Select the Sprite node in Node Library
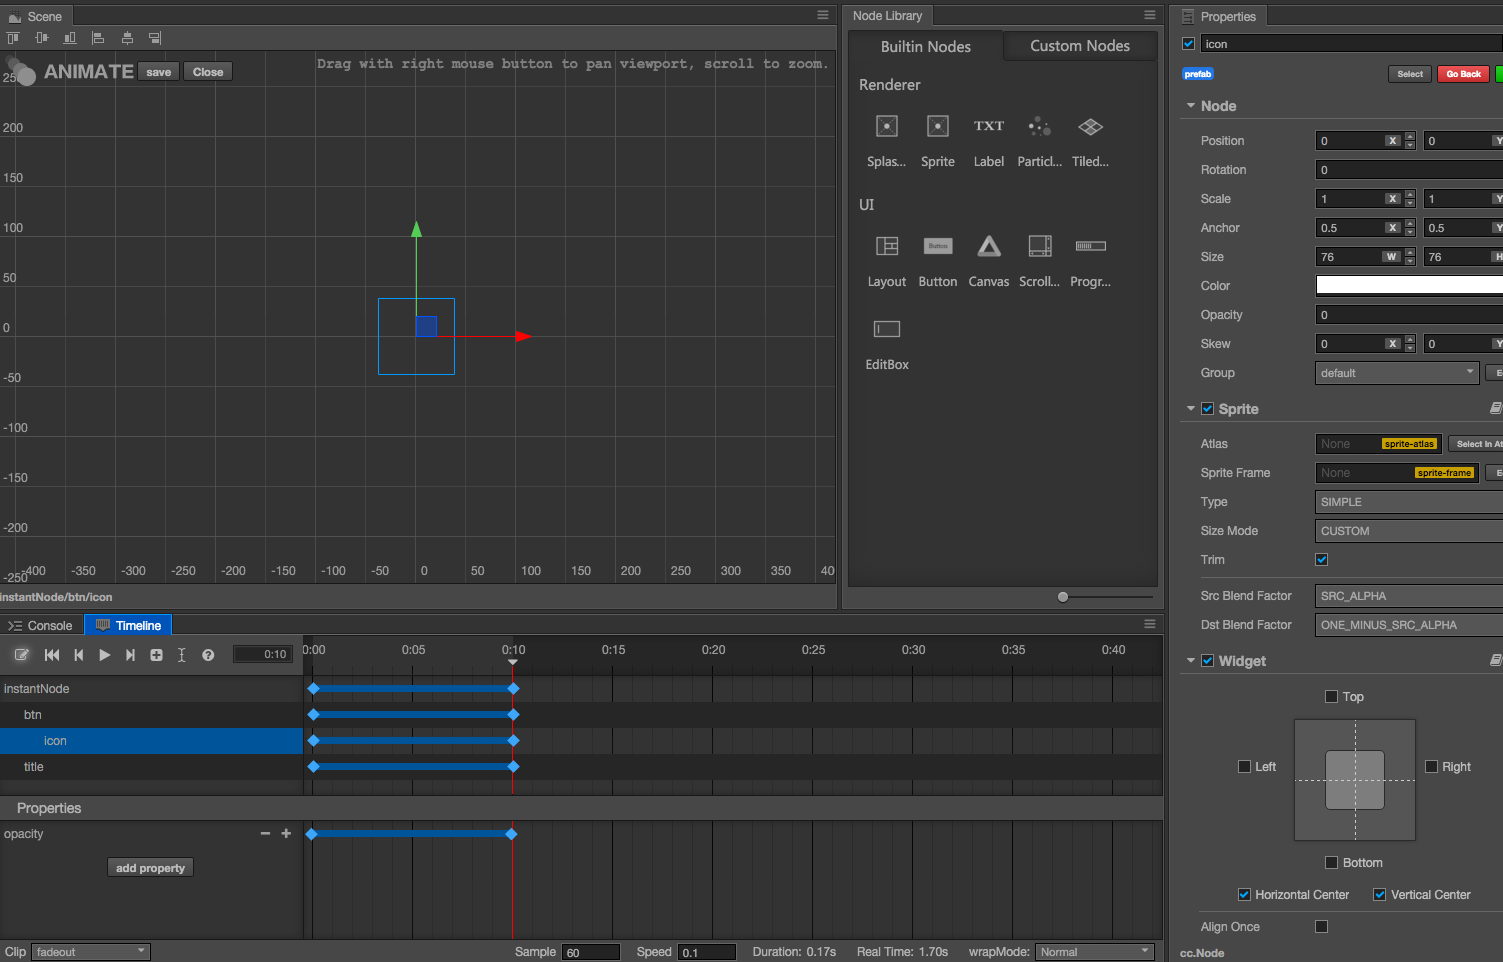Screen dimensions: 1503x962 coord(937,127)
